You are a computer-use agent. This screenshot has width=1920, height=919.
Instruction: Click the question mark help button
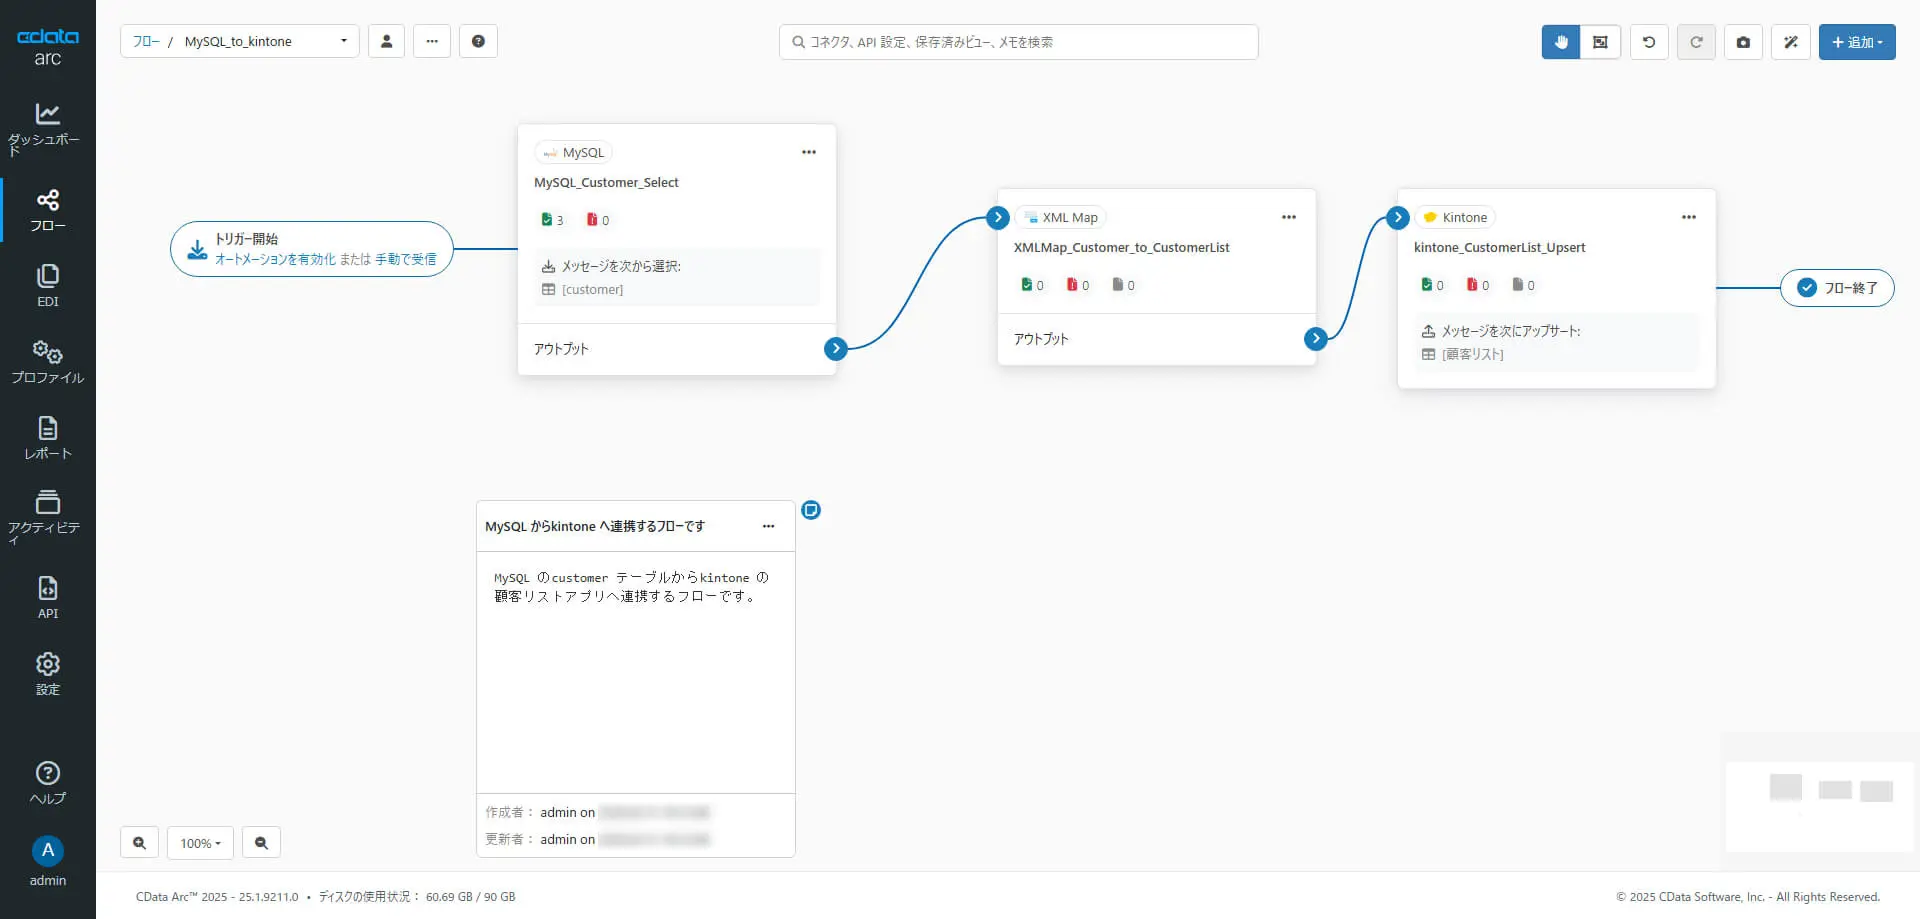coord(478,41)
